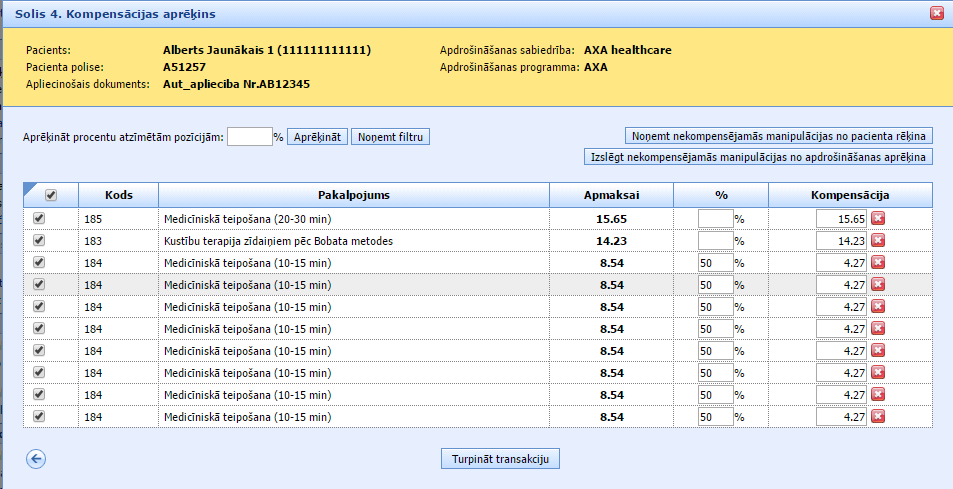Toggle the select-all checkbox in table header

pos(51,196)
